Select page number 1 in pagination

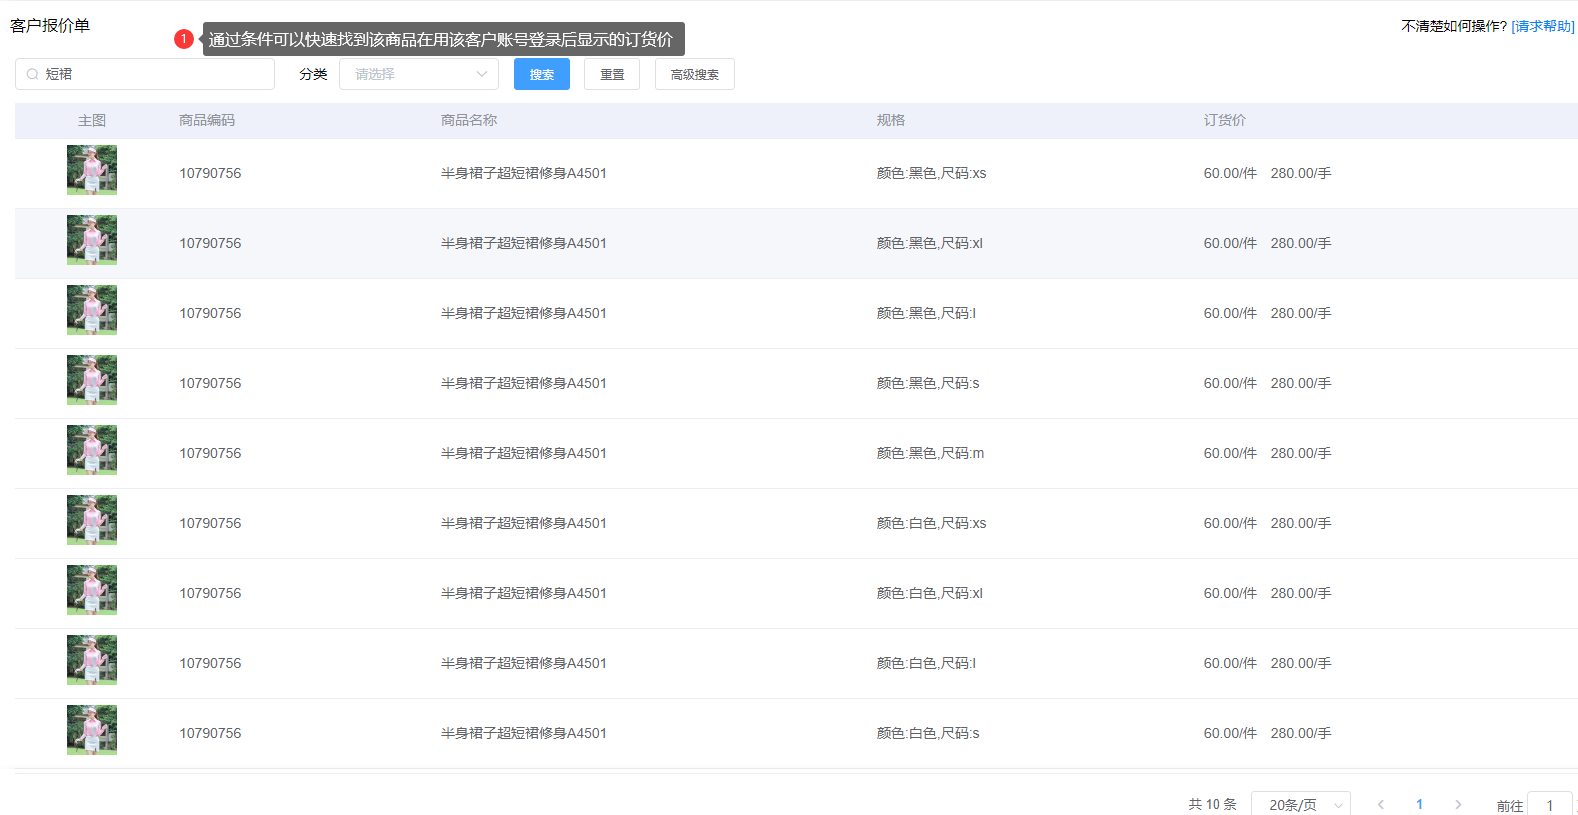click(1419, 804)
